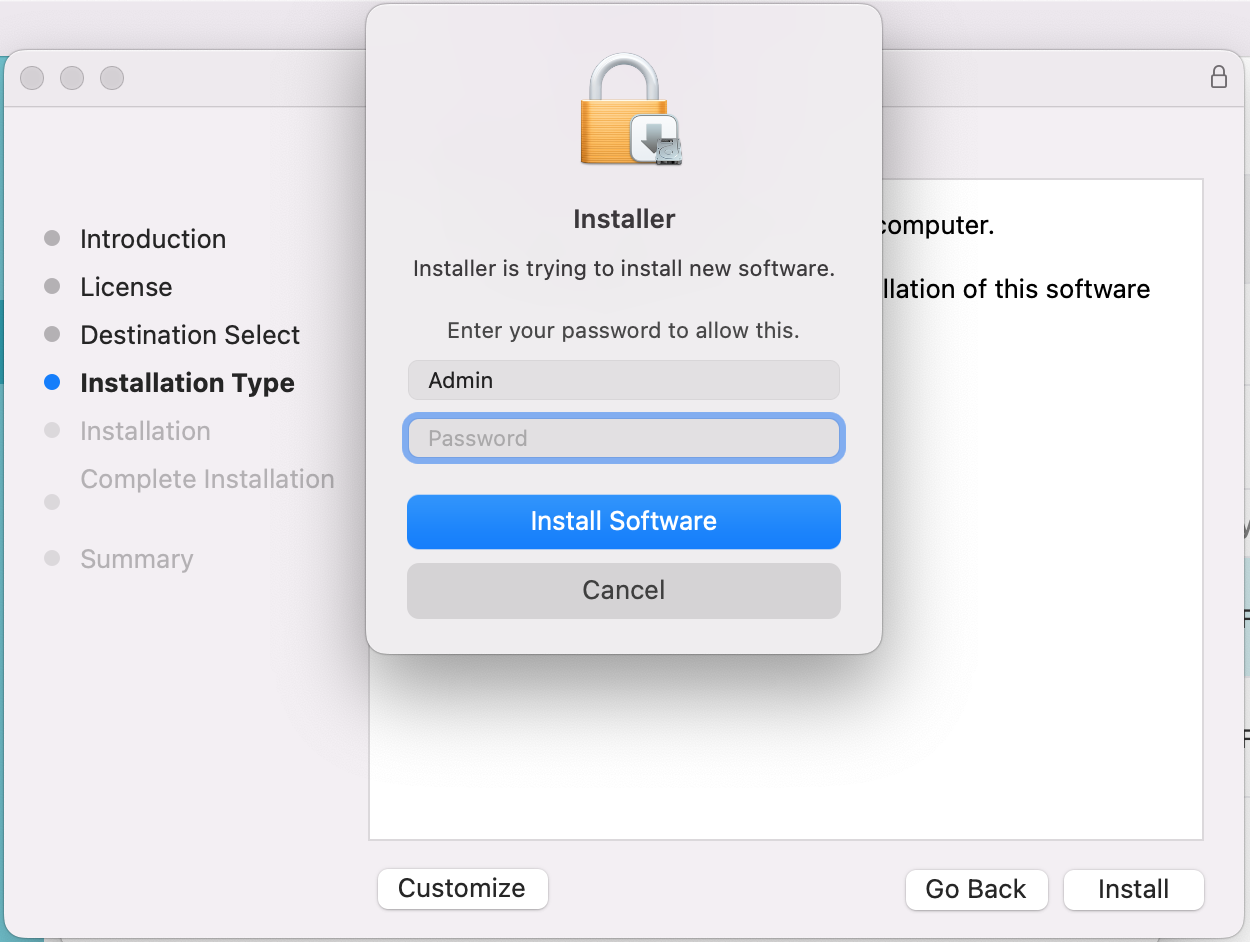Click the License step dot
The height and width of the screenshot is (942, 1250).
51,286
